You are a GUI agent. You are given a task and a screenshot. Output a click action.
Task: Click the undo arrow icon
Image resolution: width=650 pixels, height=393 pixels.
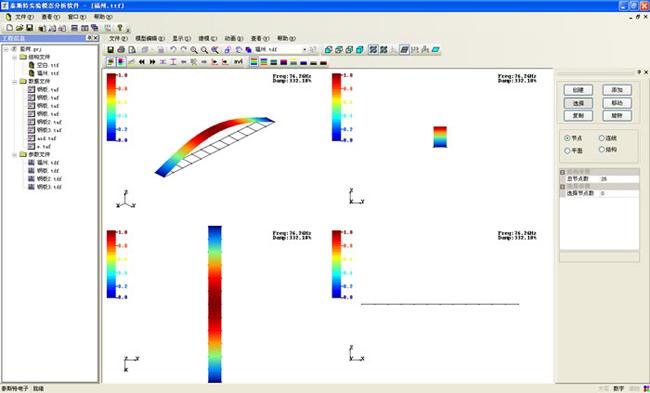click(x=173, y=50)
